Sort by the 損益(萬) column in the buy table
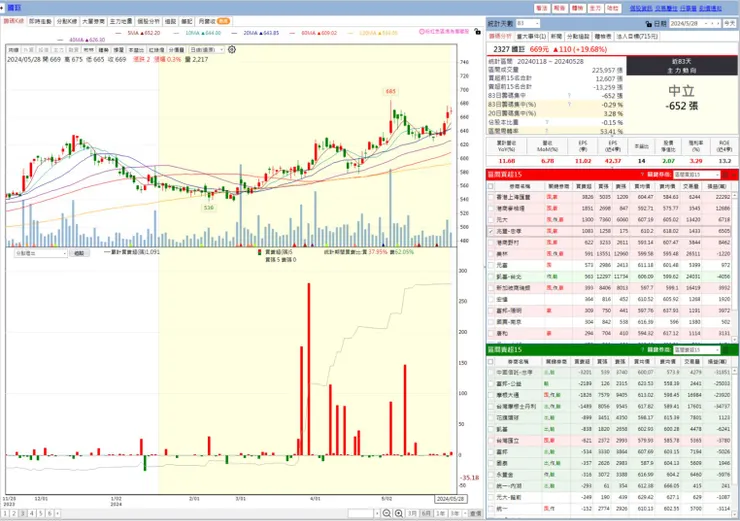 pyautogui.click(x=716, y=186)
